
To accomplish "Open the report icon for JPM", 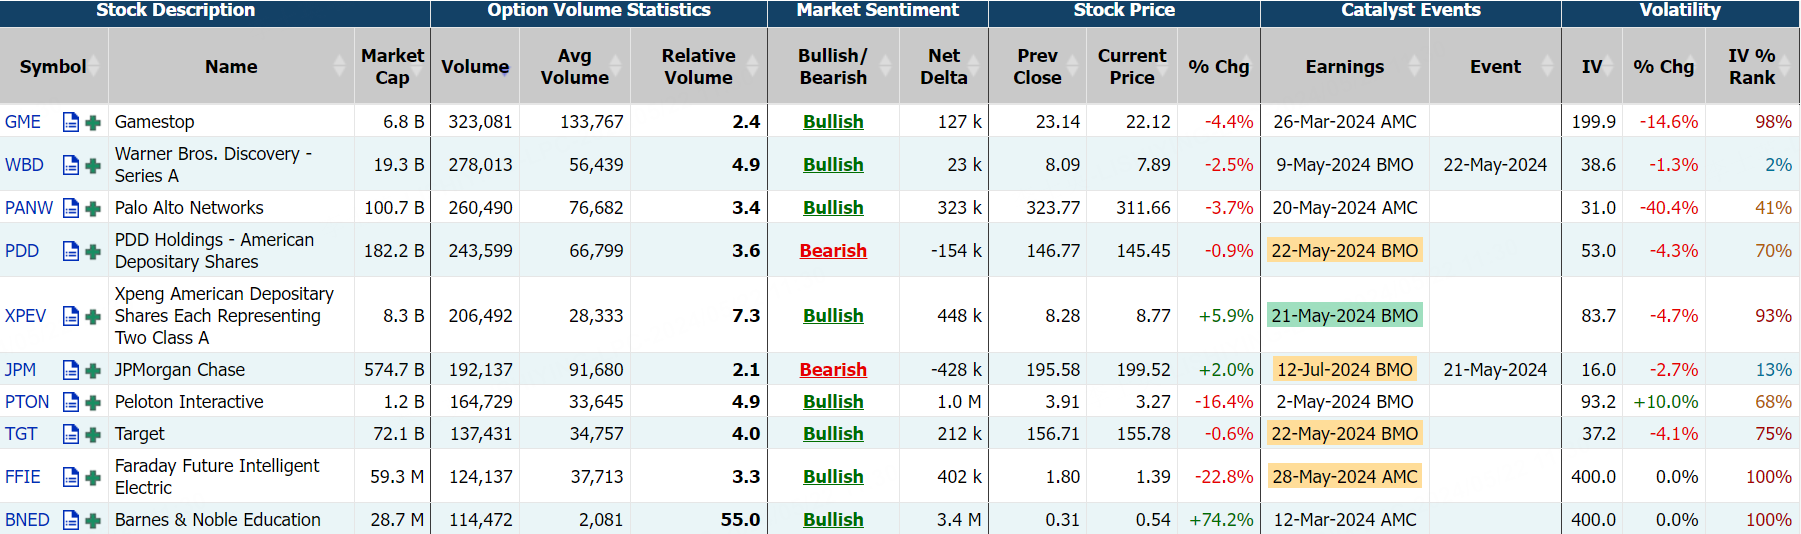I will pos(71,370).
